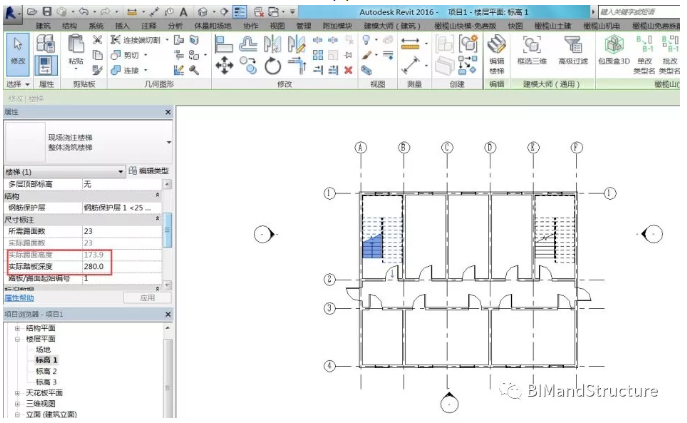Click the 实际踏板深度 value field 280.0
Screen dimensions: 687x423
(x=122, y=267)
